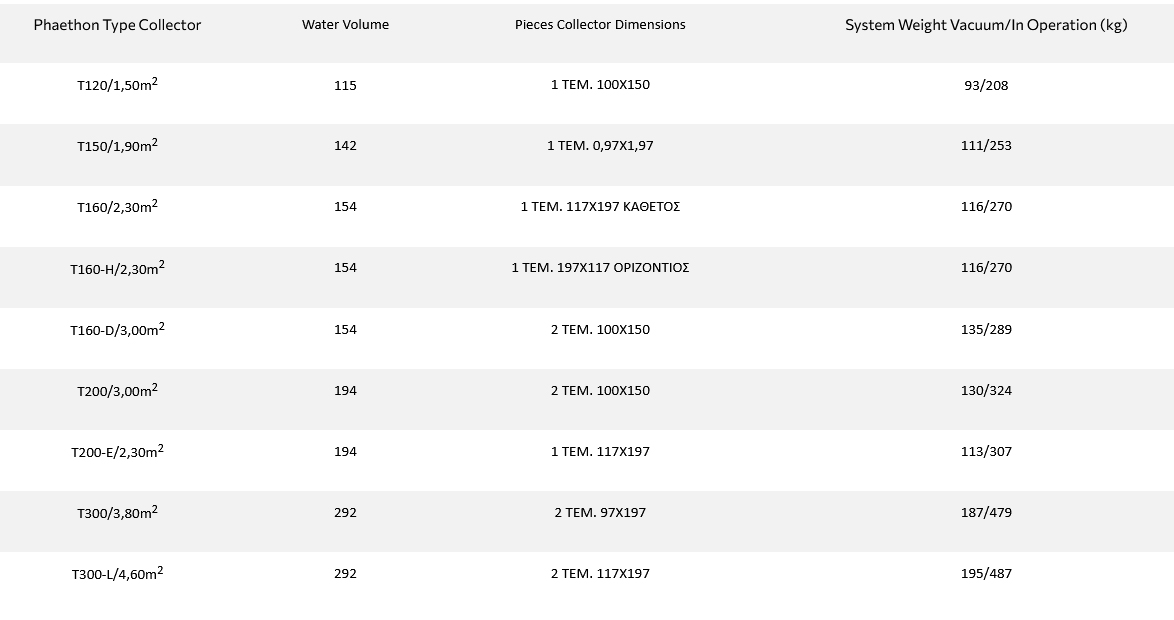Click the System Weight Vacuum/In Operation header
The width and height of the screenshot is (1174, 620).
point(985,25)
